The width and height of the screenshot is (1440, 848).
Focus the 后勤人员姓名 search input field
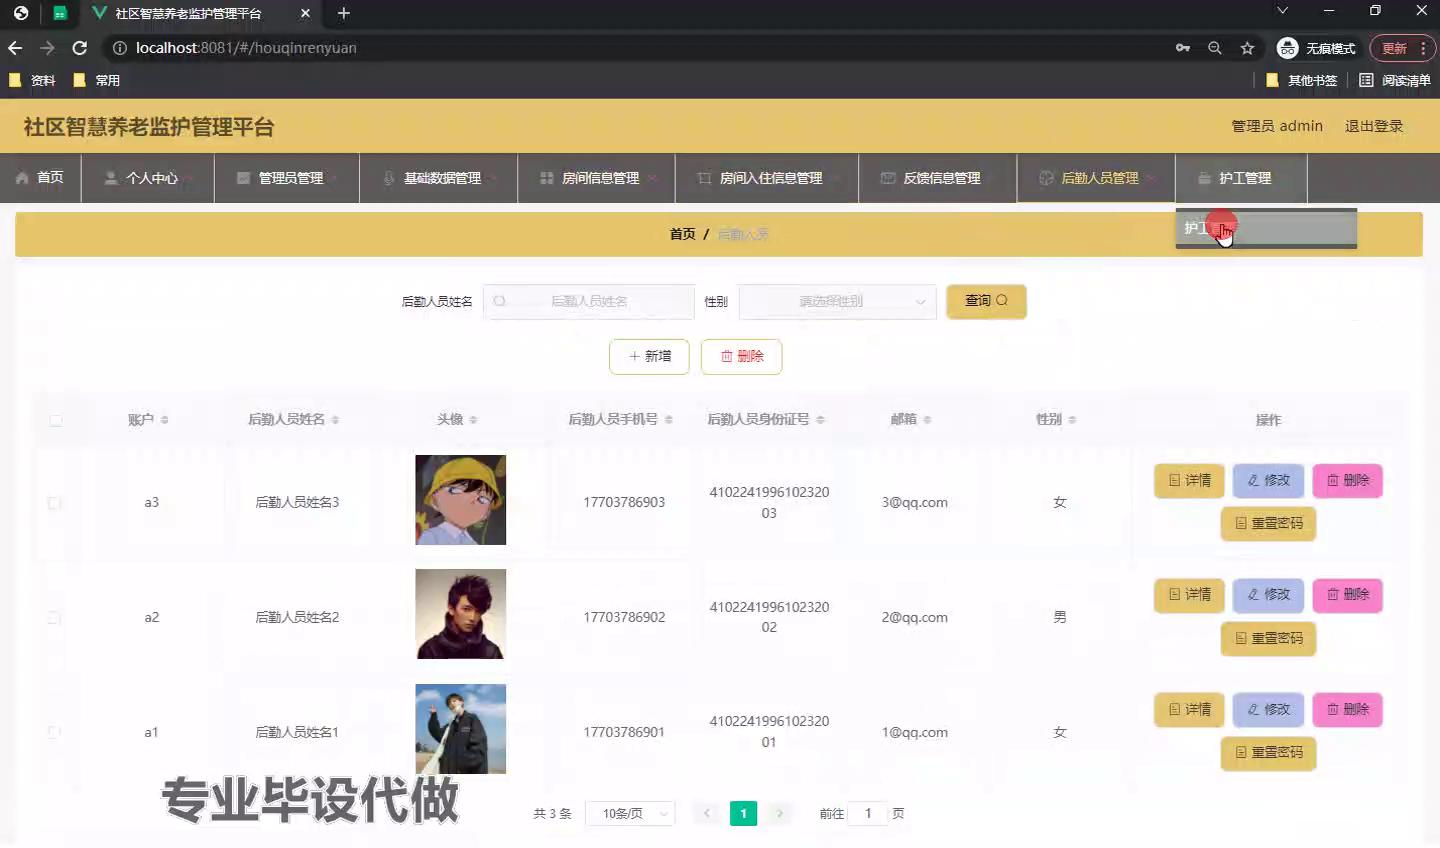click(x=589, y=302)
